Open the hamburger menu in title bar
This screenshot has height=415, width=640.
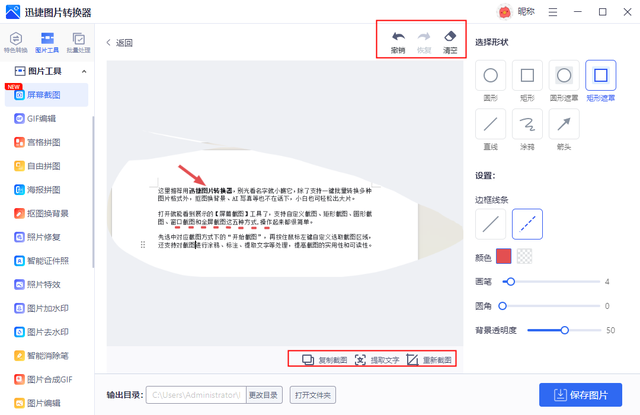pos(553,12)
